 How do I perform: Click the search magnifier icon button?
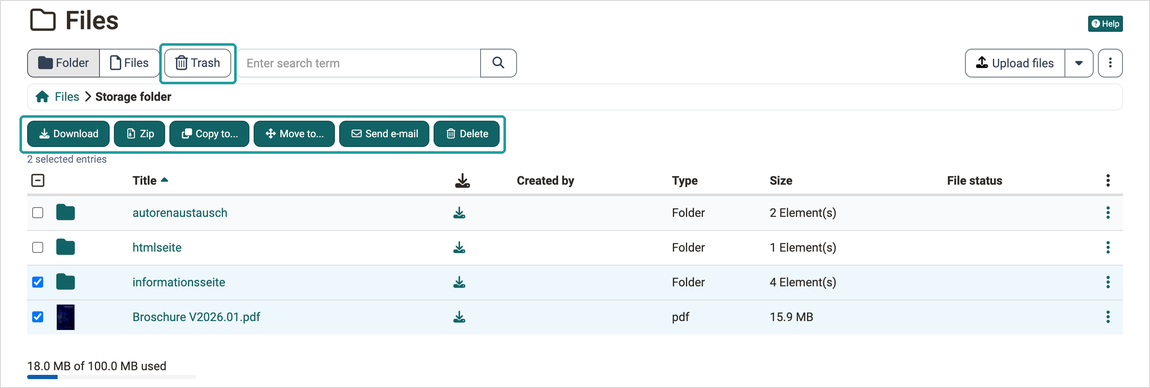(x=498, y=63)
